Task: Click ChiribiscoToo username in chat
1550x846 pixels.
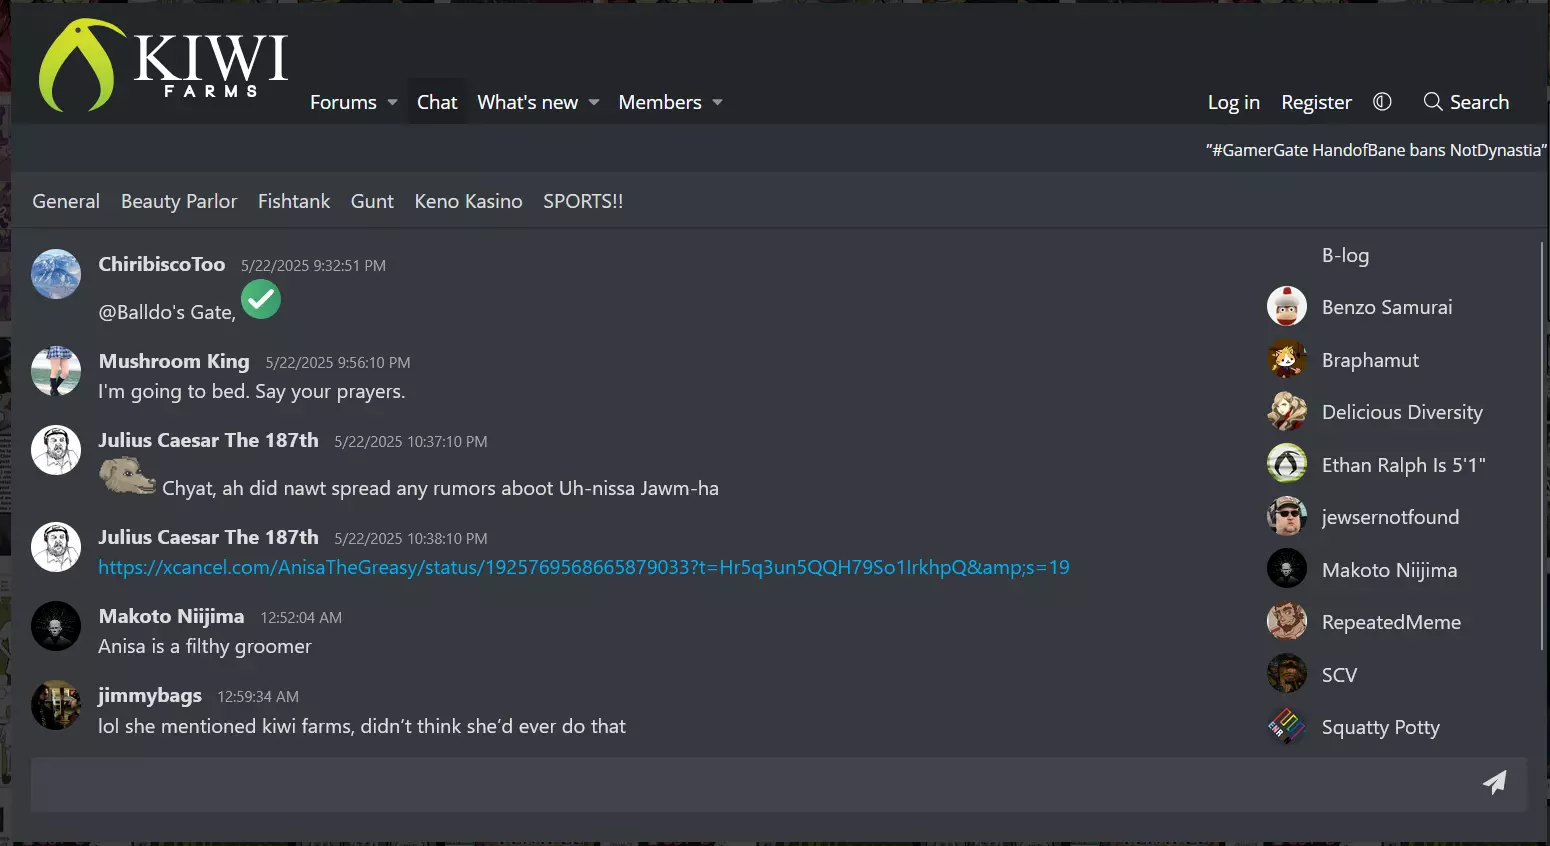Action: pos(162,264)
